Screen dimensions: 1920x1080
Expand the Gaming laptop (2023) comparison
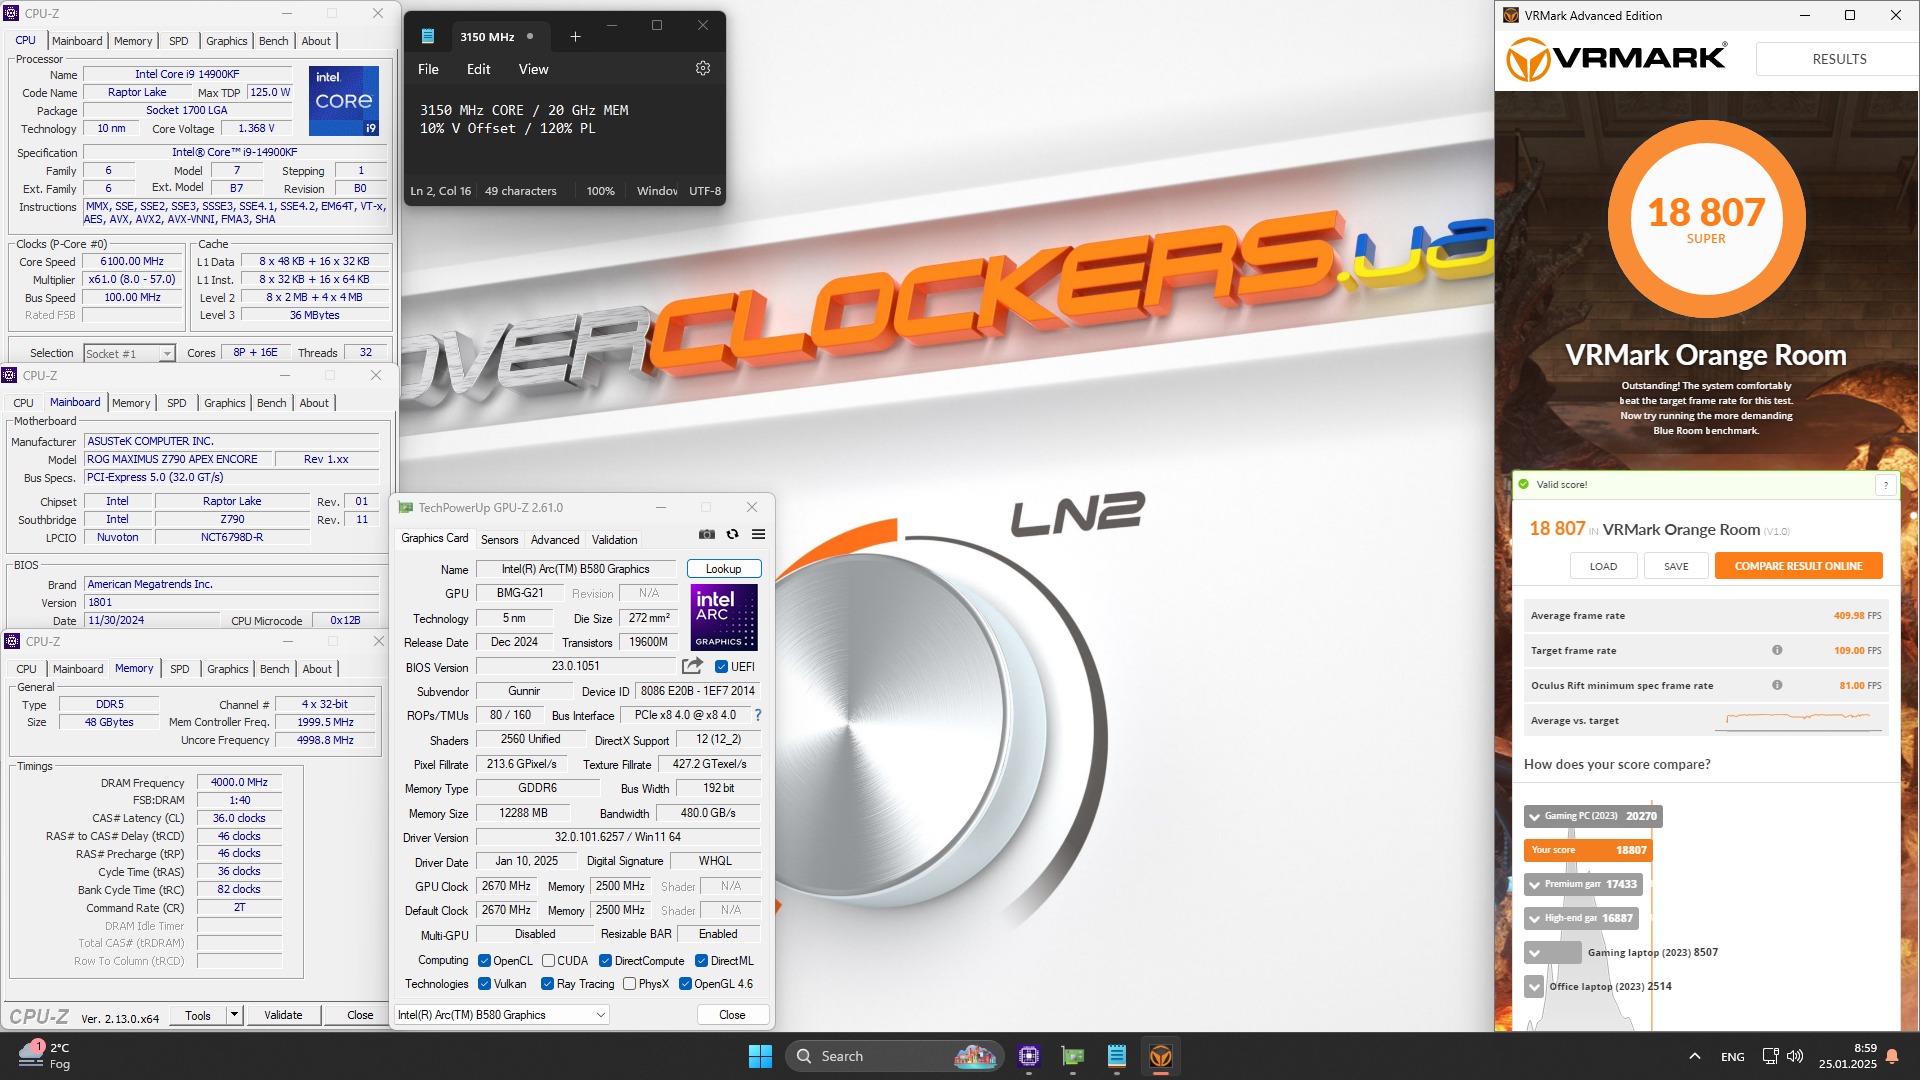point(1534,953)
